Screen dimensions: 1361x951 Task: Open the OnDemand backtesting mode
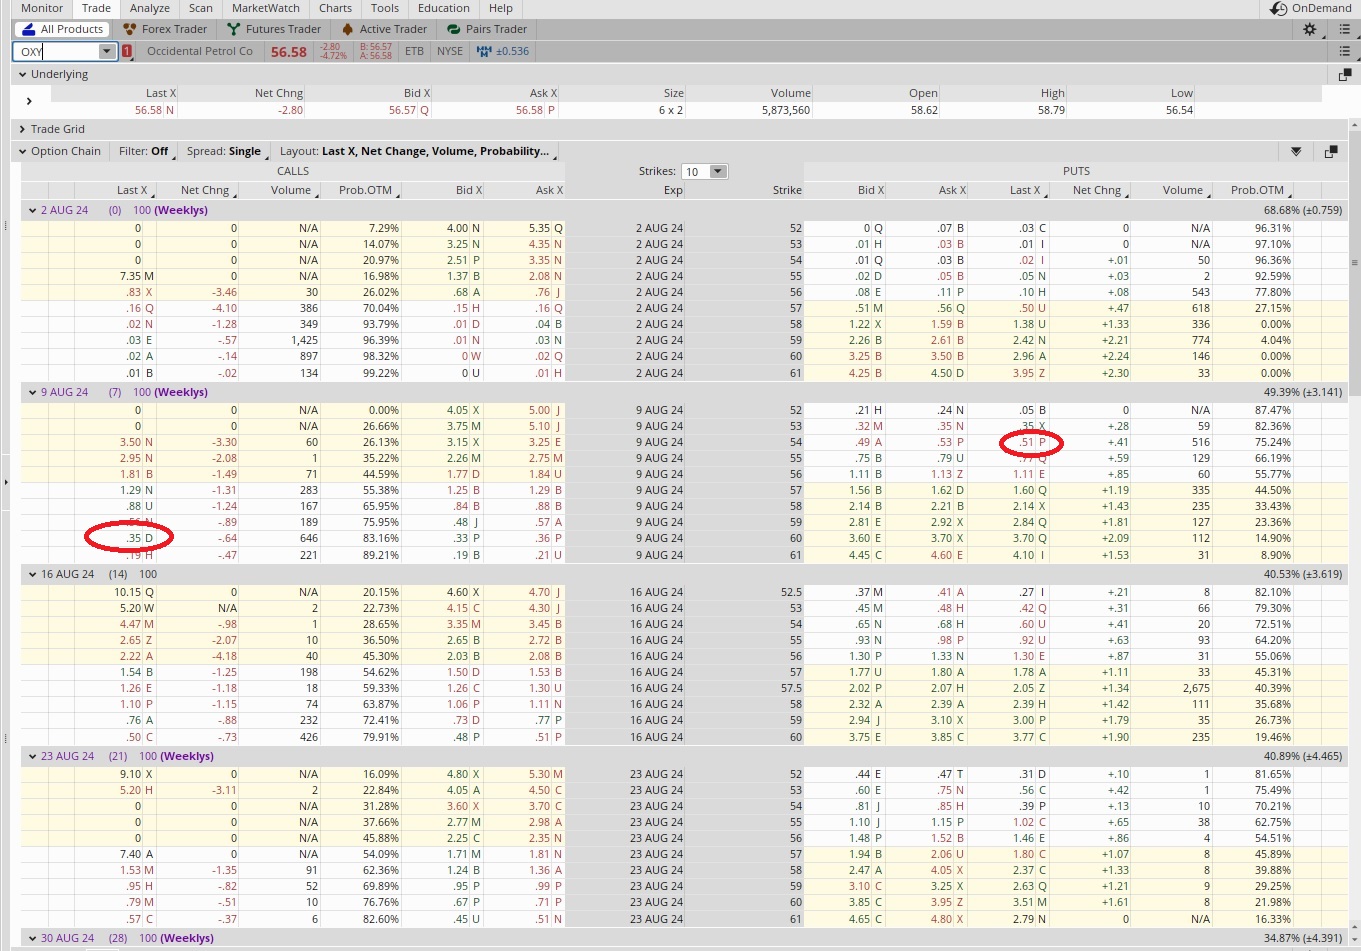point(1310,8)
